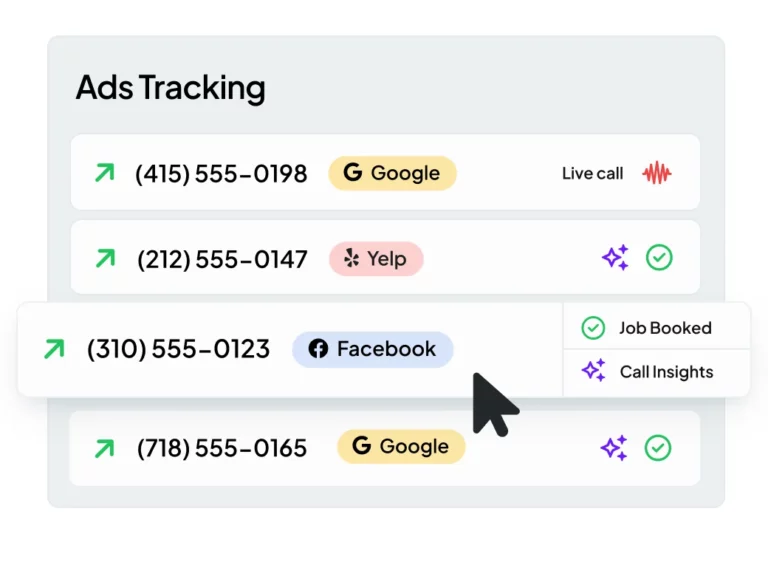Click purple sparkle icon in Yelp row

(615, 258)
